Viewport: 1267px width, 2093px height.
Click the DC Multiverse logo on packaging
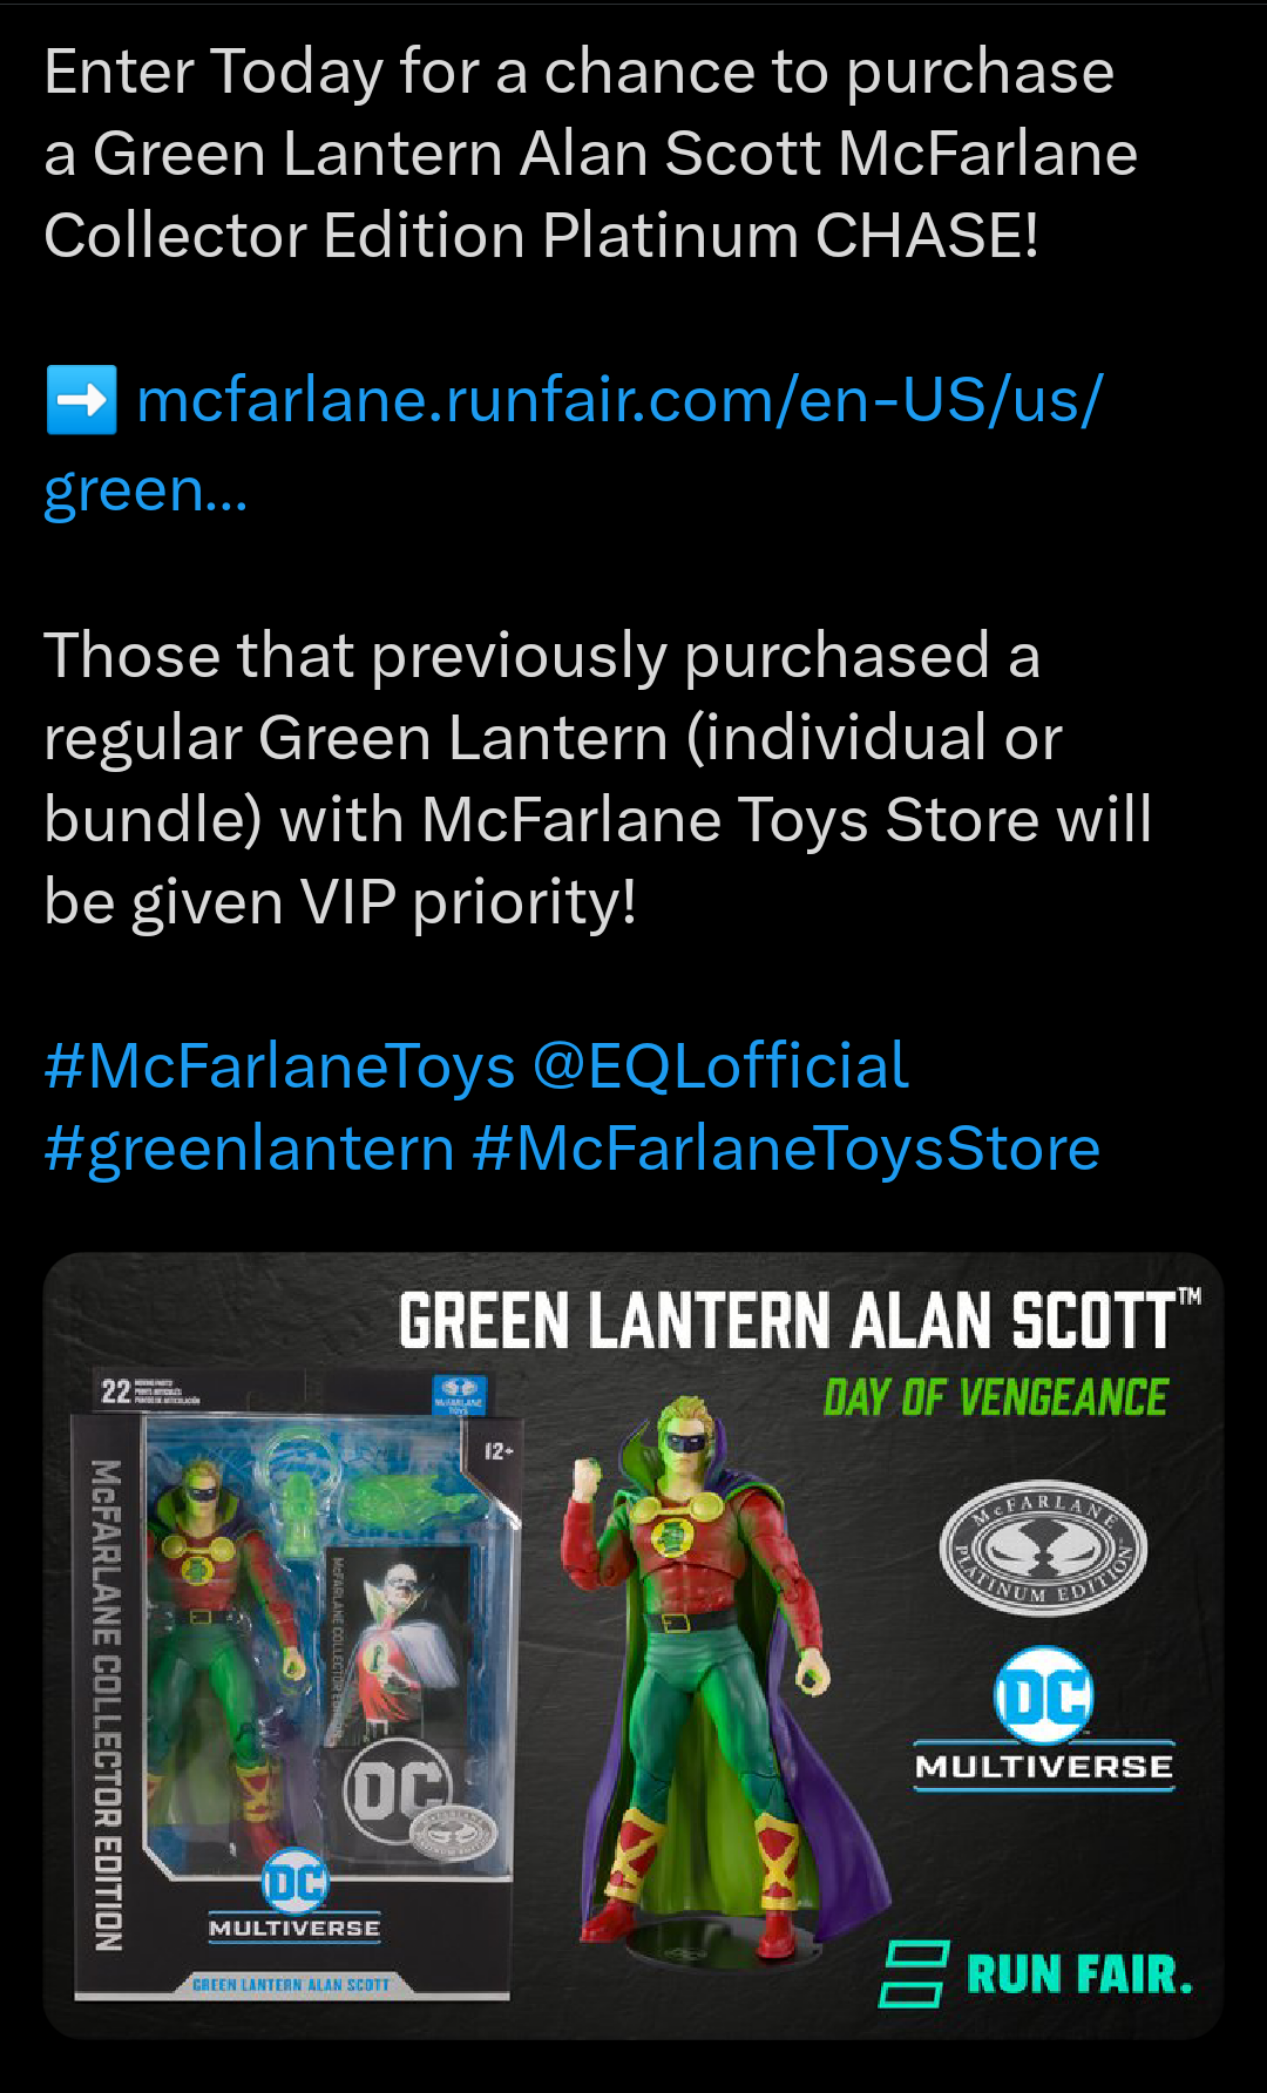click(295, 1897)
